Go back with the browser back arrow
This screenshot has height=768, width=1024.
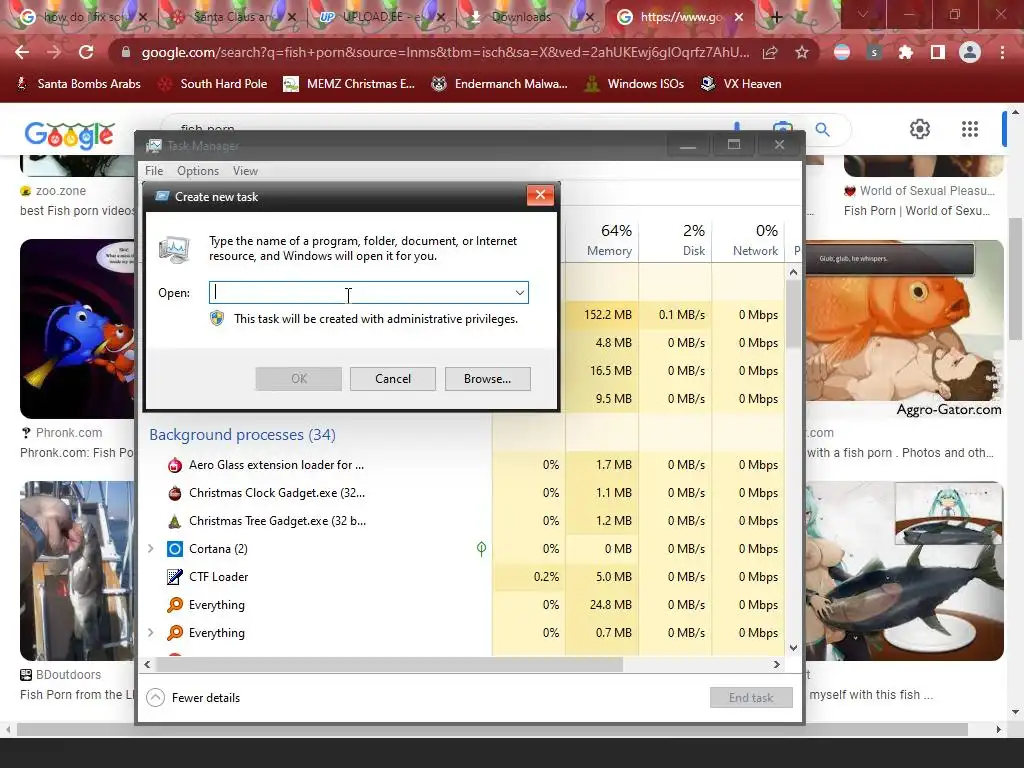pyautogui.click(x=22, y=52)
